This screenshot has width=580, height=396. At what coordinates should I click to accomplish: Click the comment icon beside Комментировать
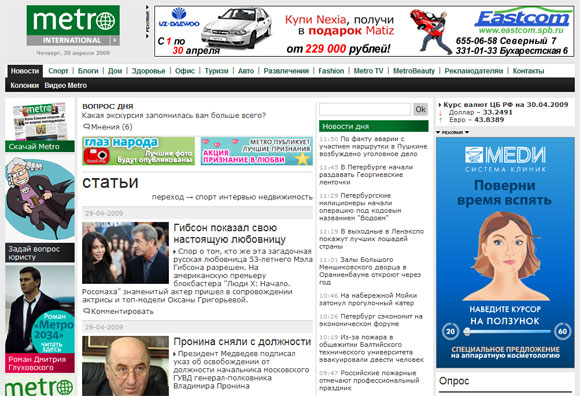point(87,311)
